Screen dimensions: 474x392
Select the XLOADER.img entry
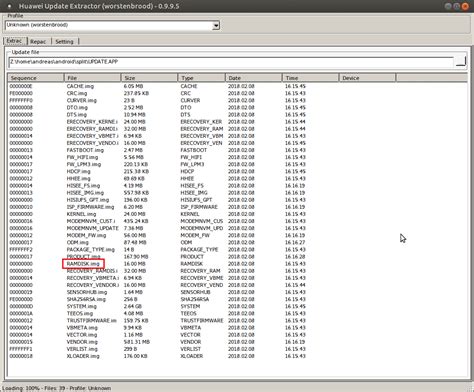[x=83, y=356]
